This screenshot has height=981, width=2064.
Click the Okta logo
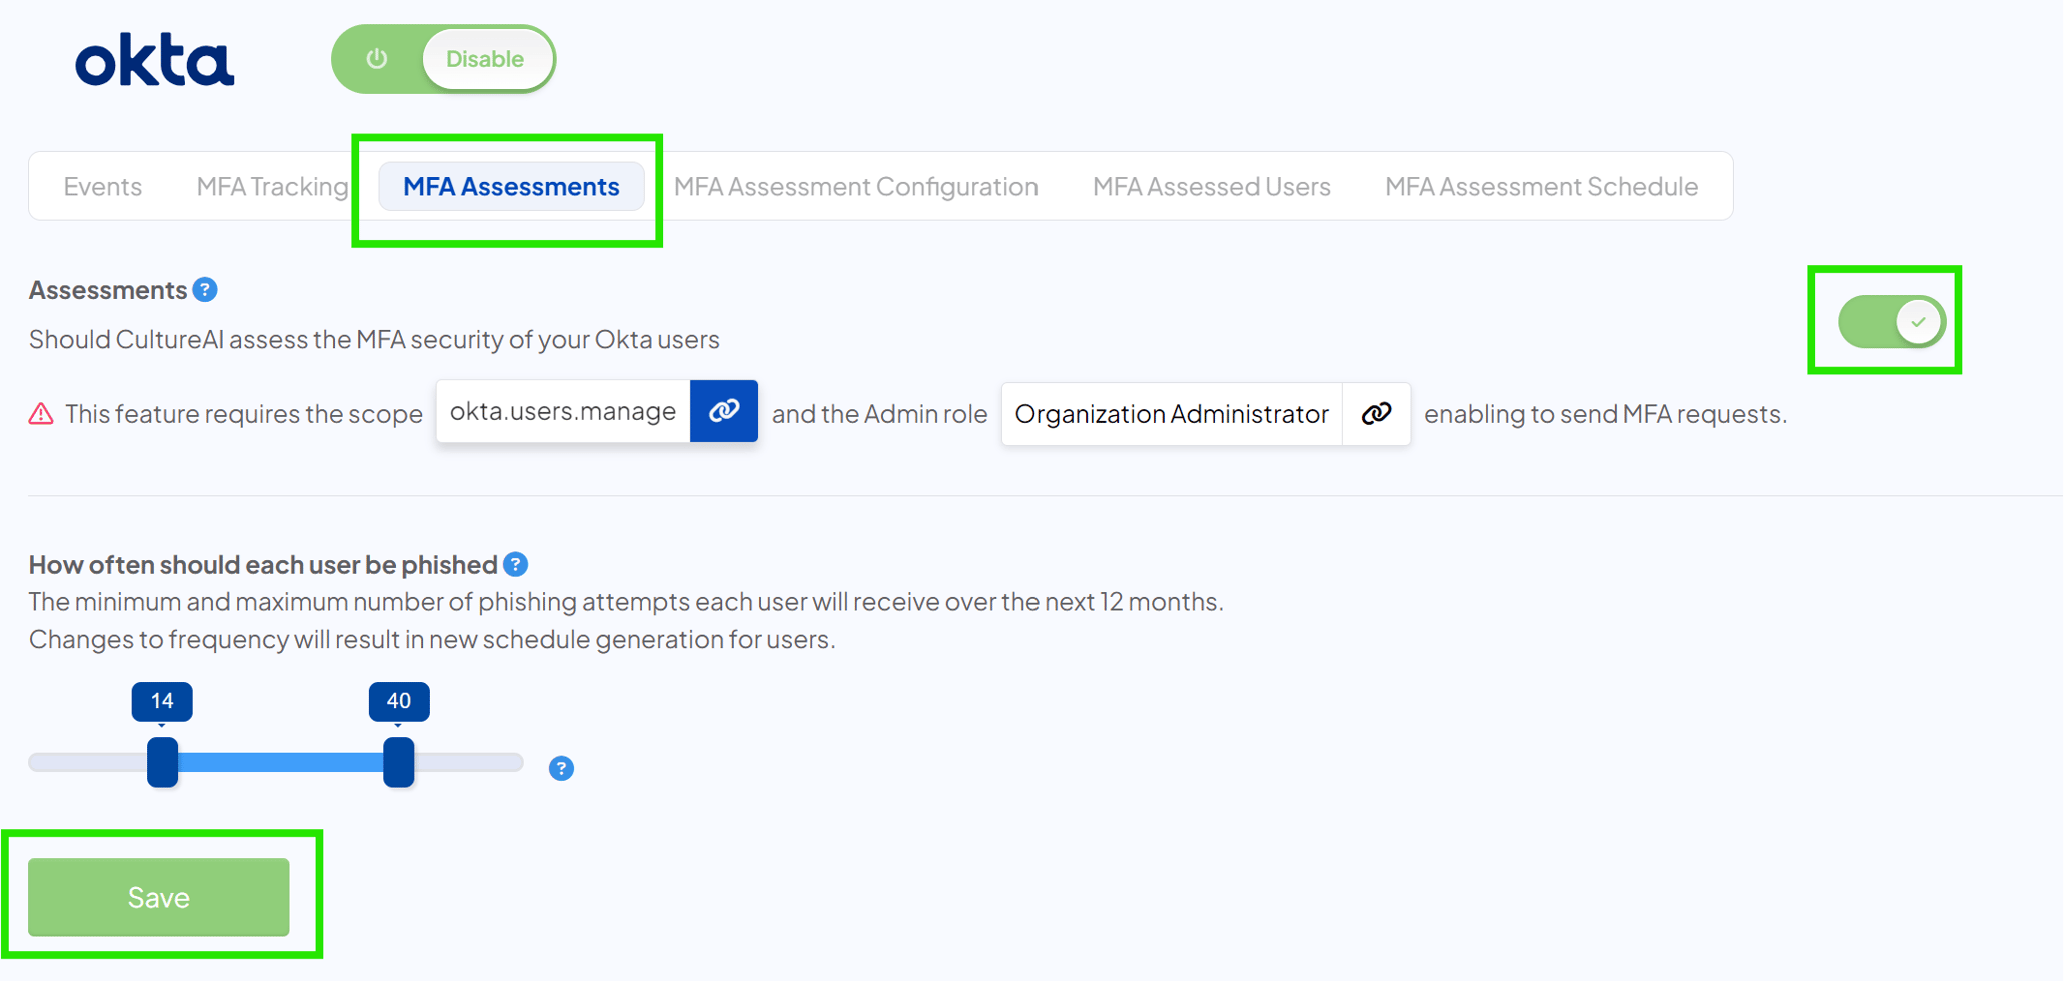pyautogui.click(x=154, y=60)
